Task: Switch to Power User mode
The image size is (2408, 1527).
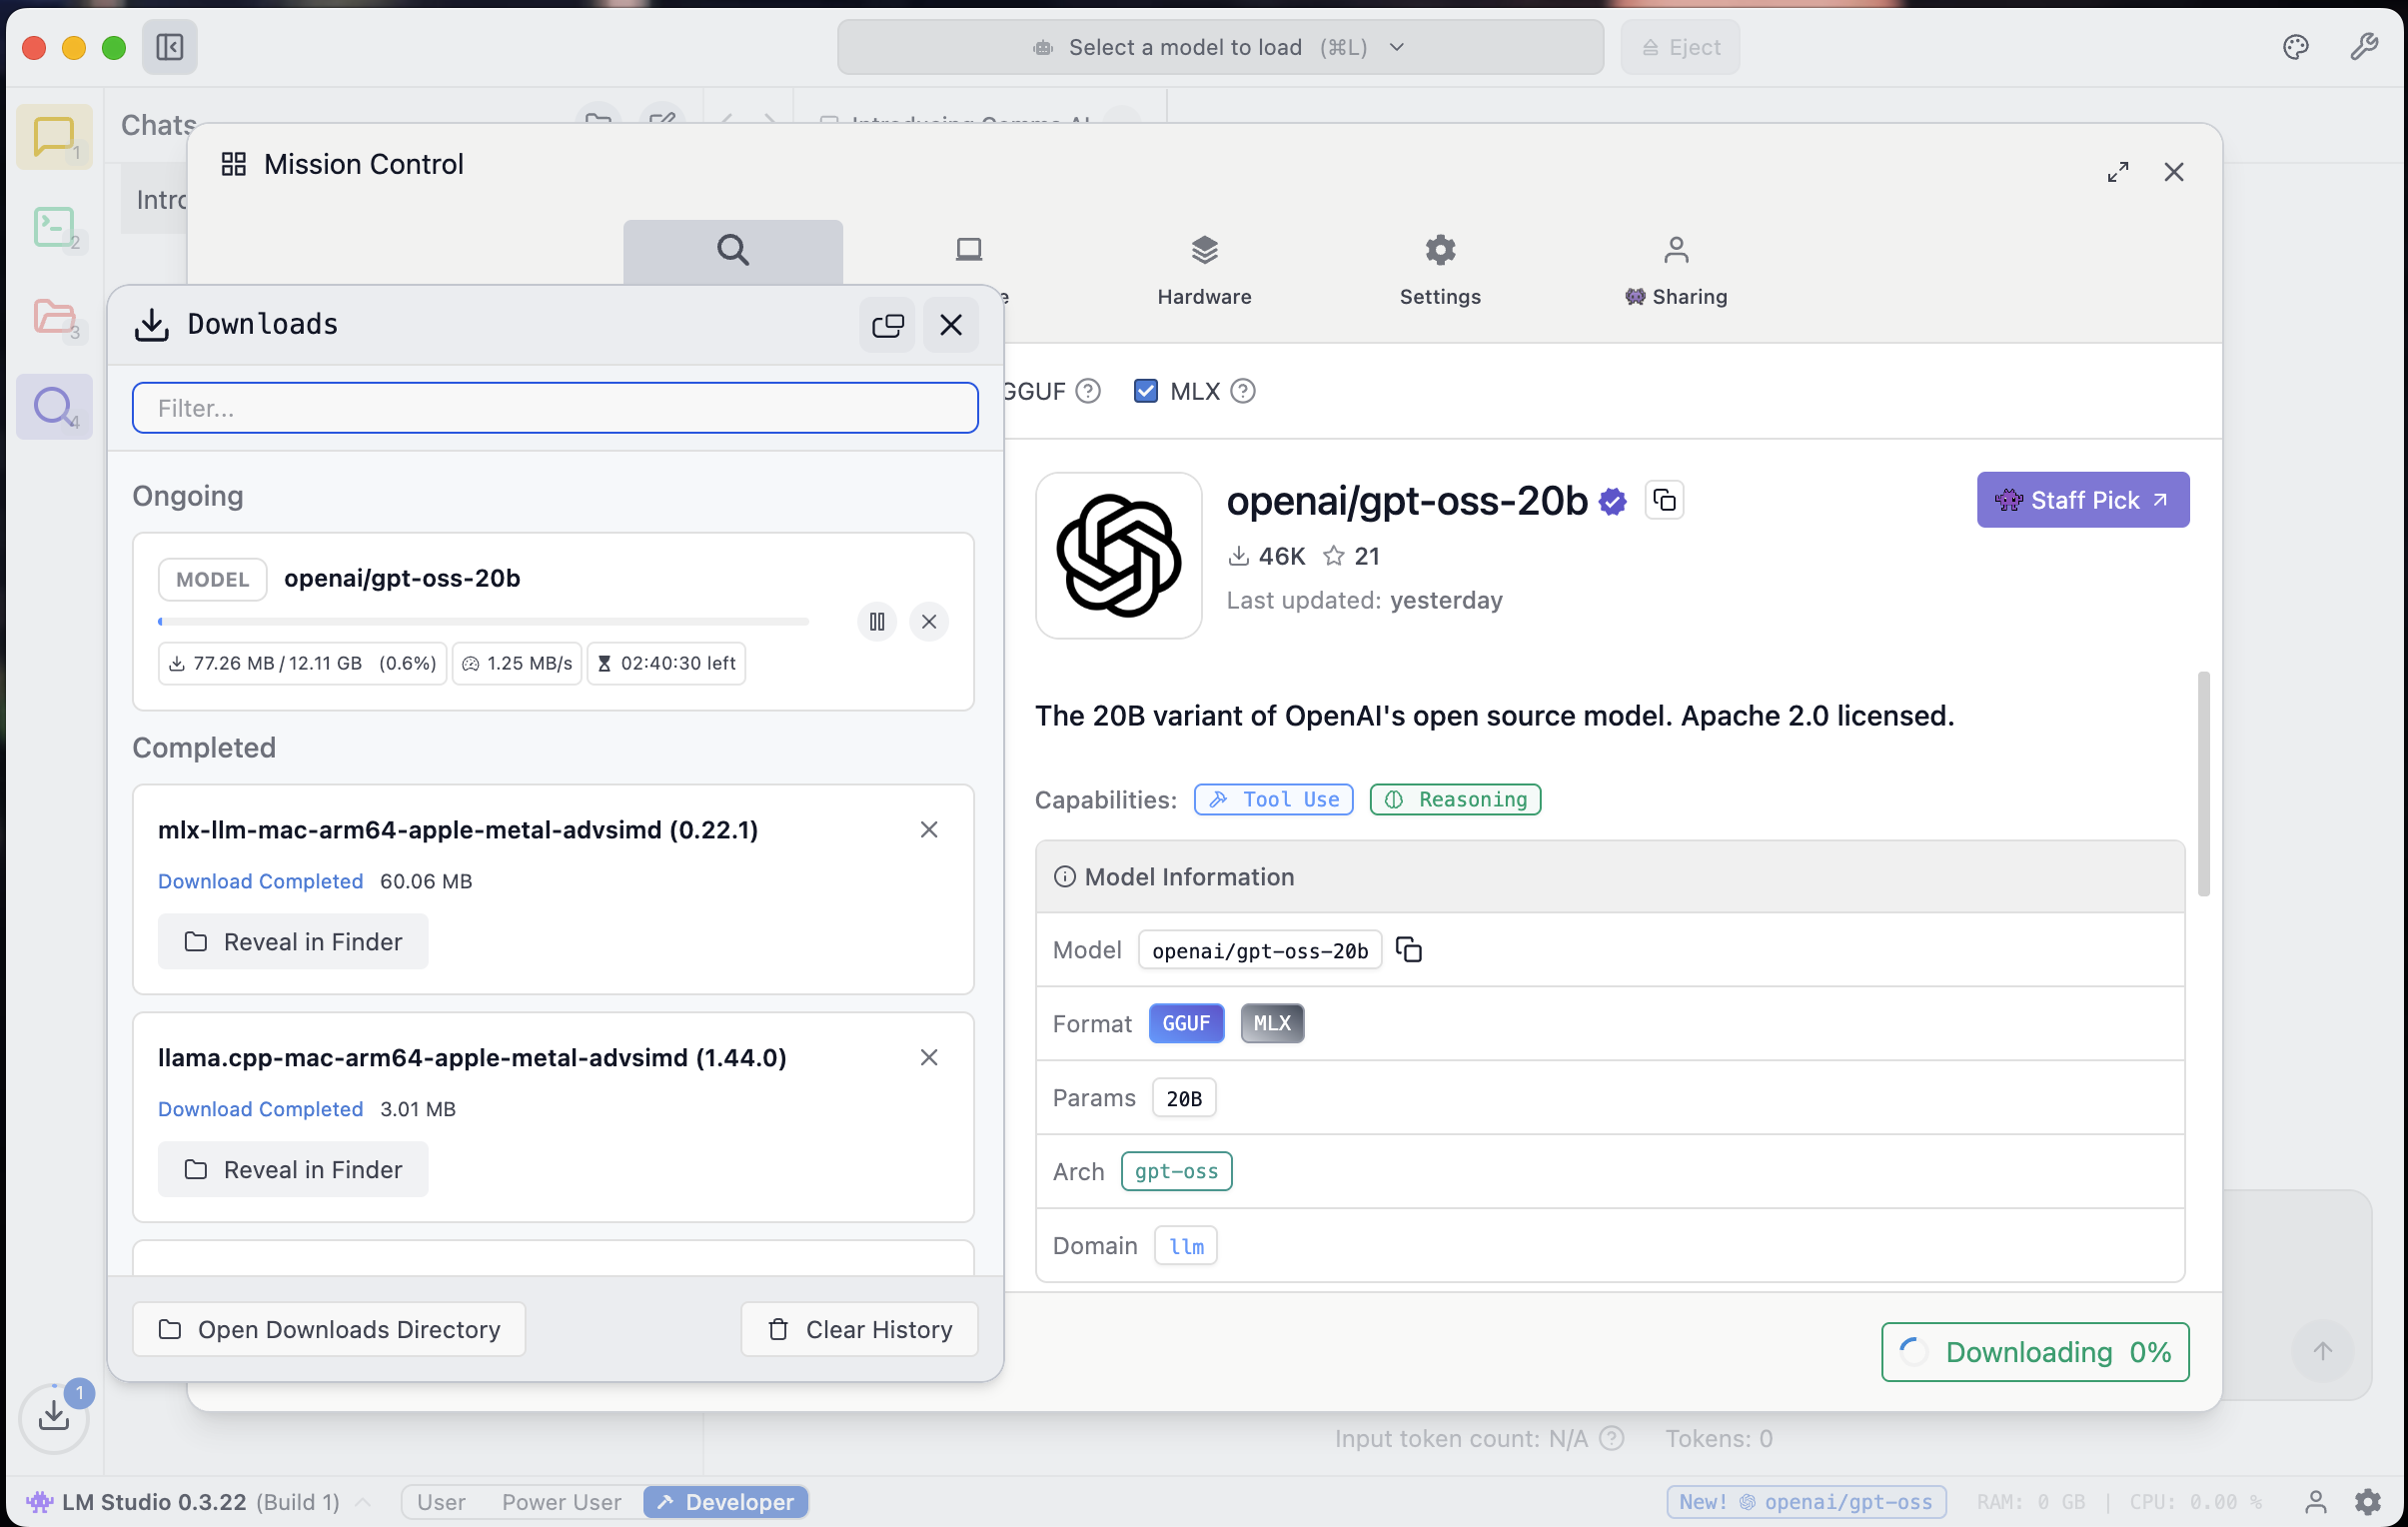Action: 561,1502
